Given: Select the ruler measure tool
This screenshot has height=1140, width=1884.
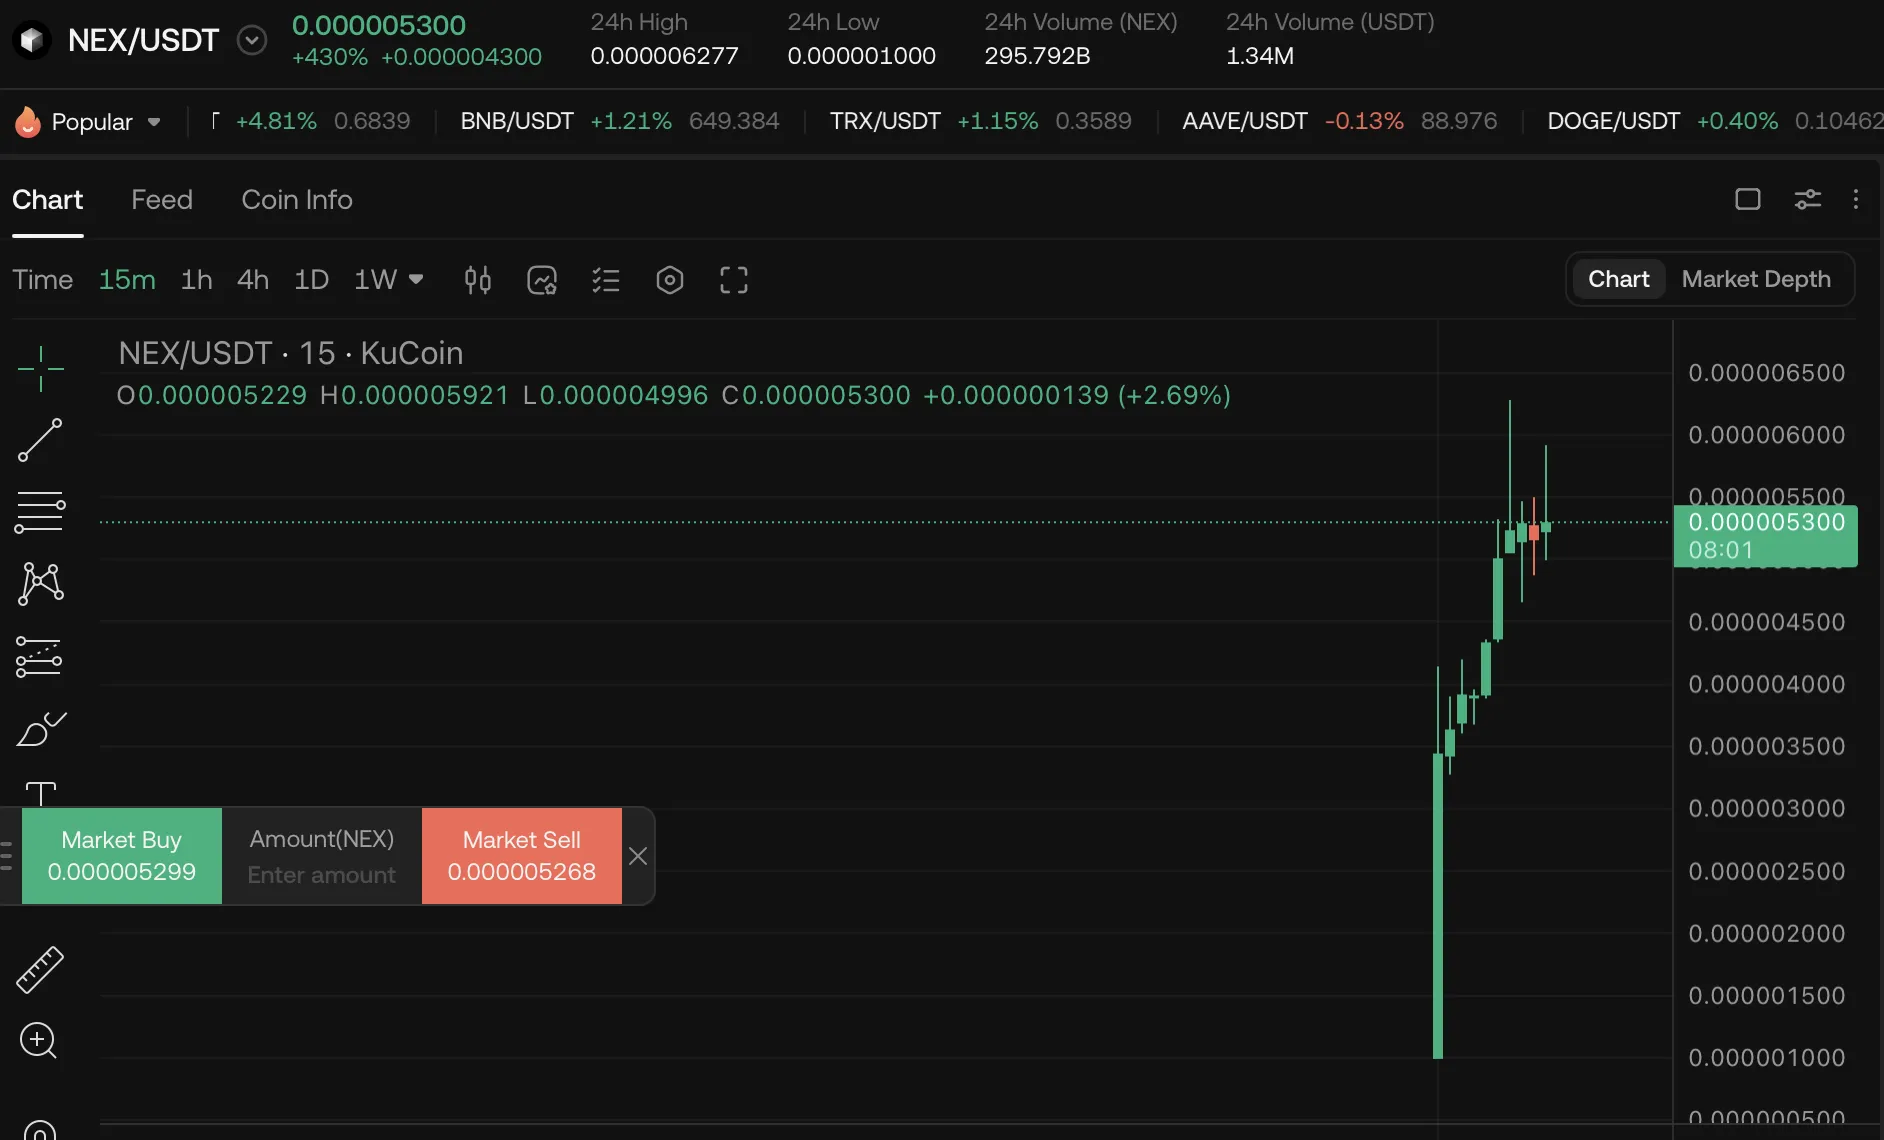Looking at the screenshot, I should [40, 970].
